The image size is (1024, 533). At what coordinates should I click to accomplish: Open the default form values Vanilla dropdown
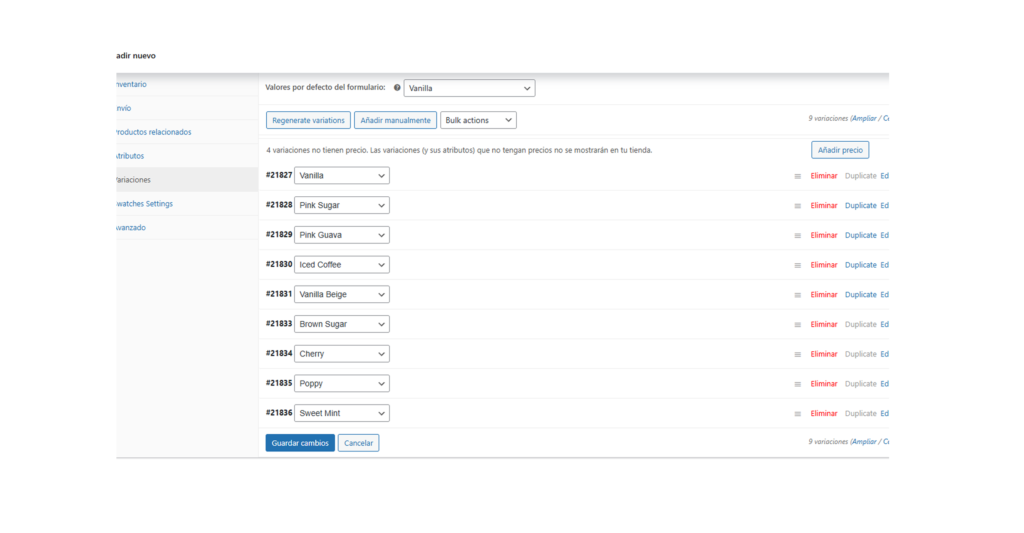[x=469, y=88]
